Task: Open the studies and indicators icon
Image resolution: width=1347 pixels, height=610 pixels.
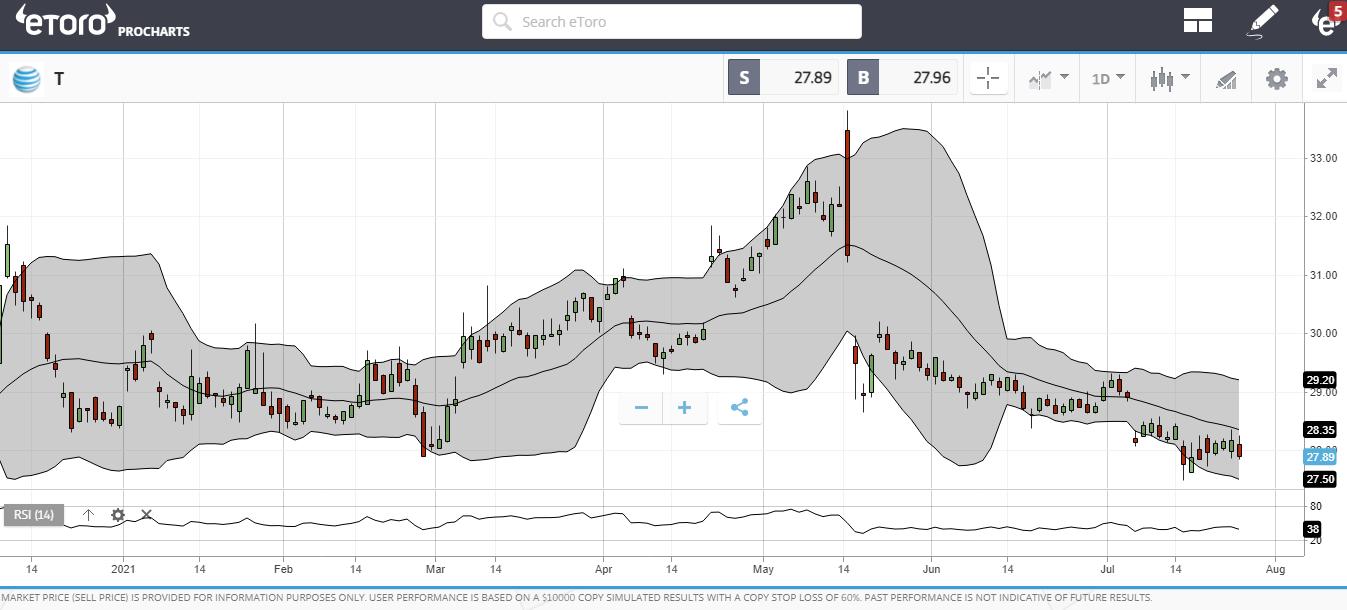Action: (1226, 79)
